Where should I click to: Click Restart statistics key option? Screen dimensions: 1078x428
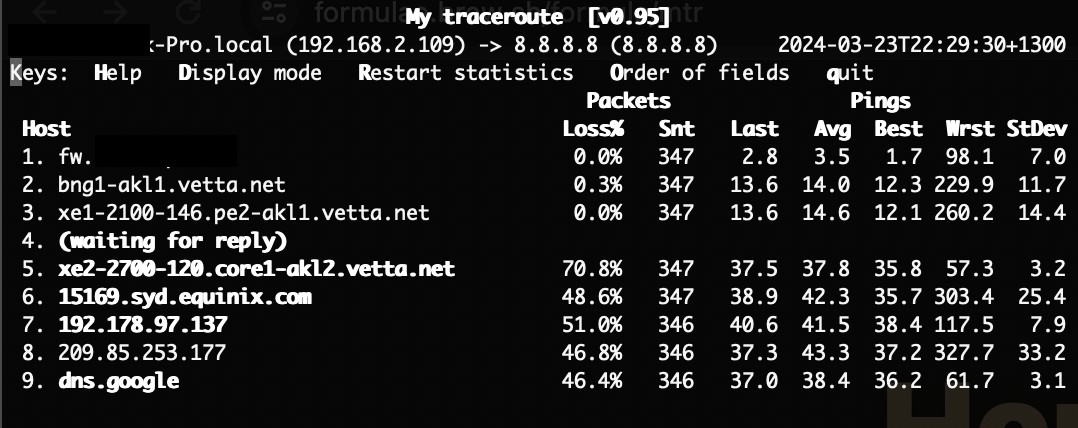[465, 73]
